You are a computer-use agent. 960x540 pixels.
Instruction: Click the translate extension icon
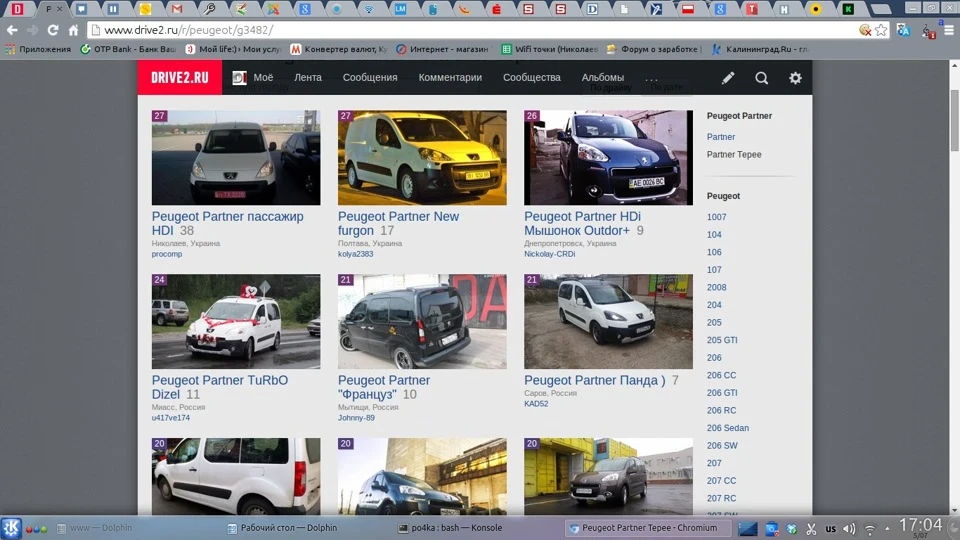(903, 30)
